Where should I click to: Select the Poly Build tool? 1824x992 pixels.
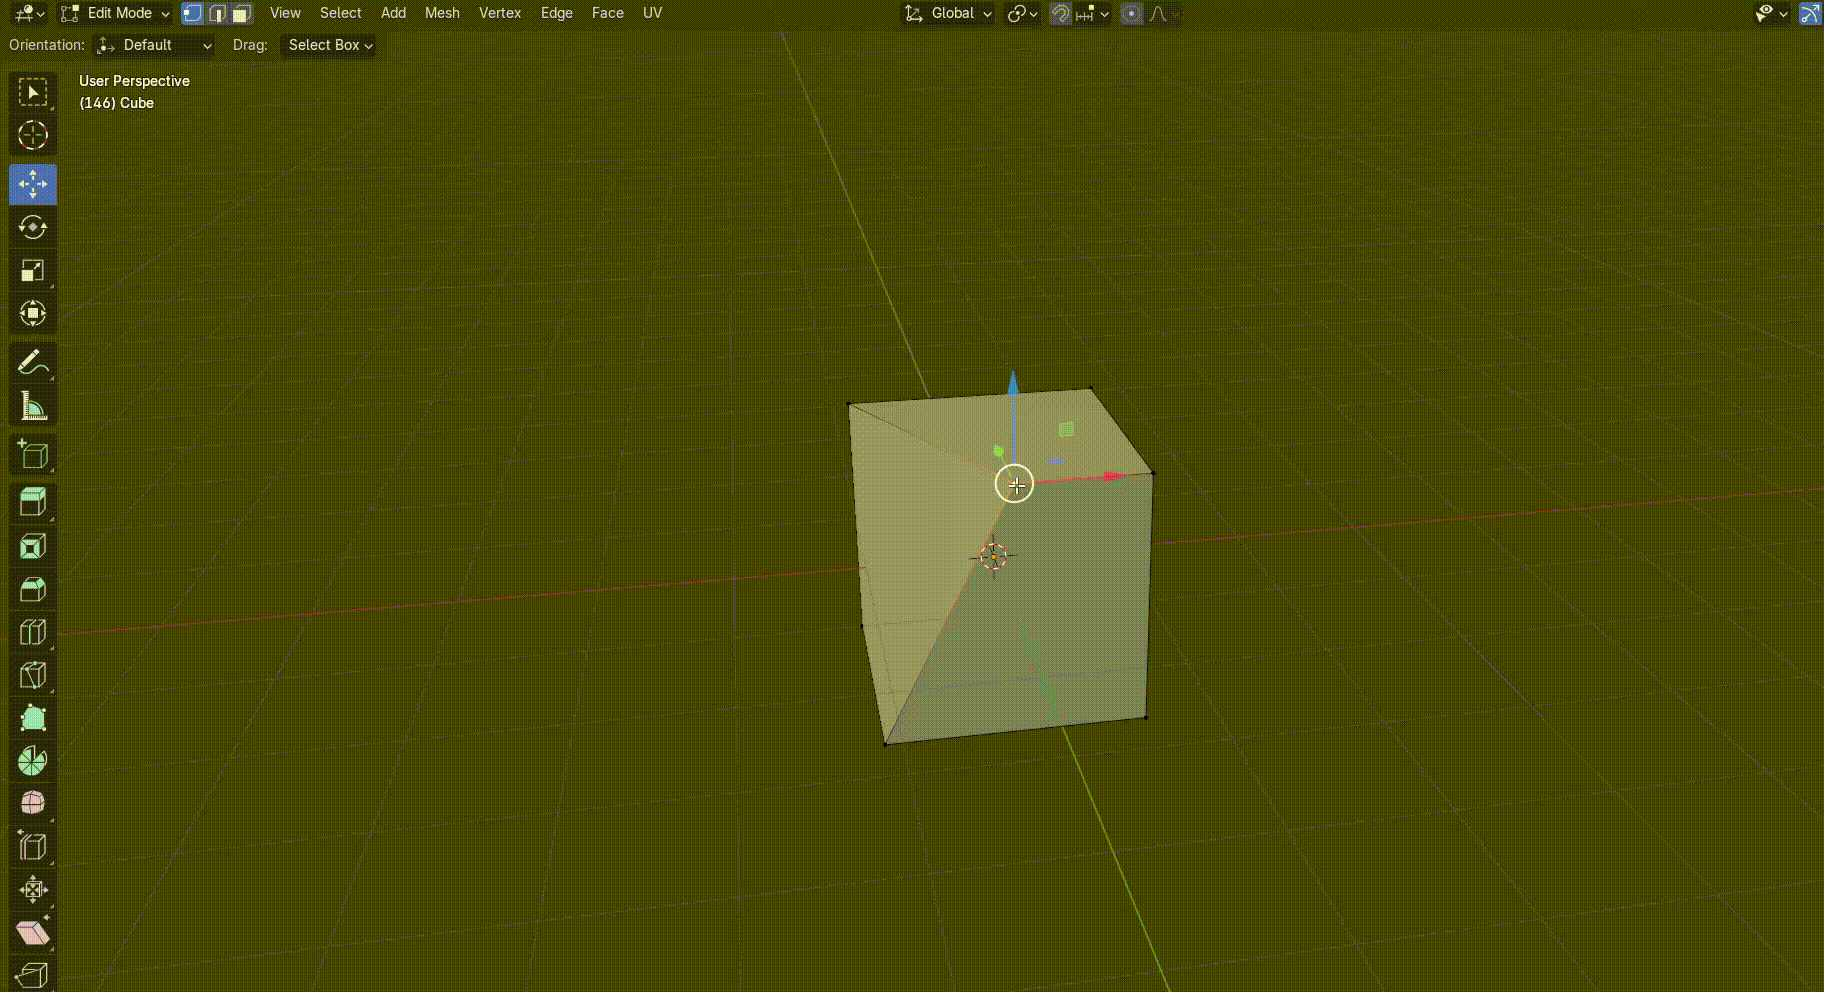[x=33, y=718]
